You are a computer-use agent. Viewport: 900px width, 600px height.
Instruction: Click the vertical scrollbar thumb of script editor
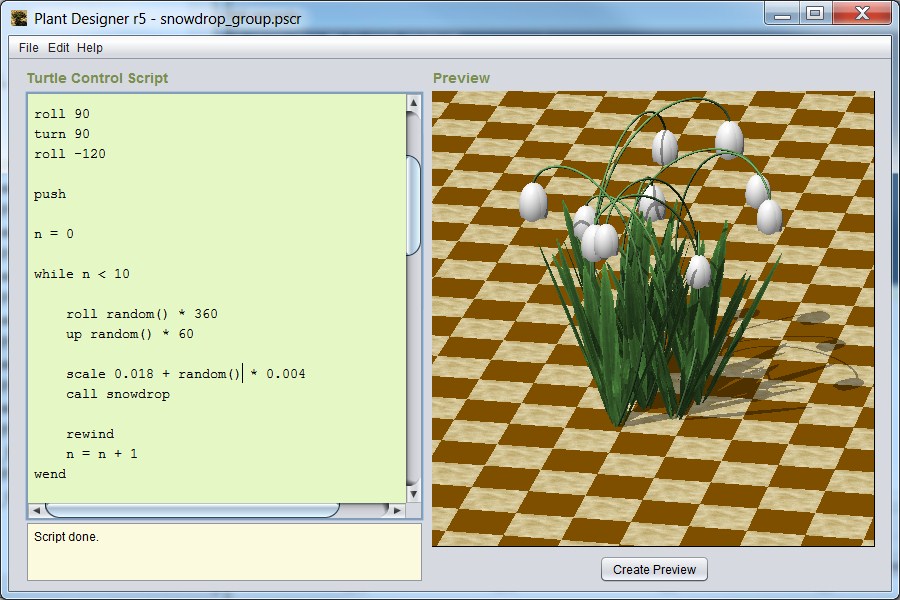coord(413,205)
